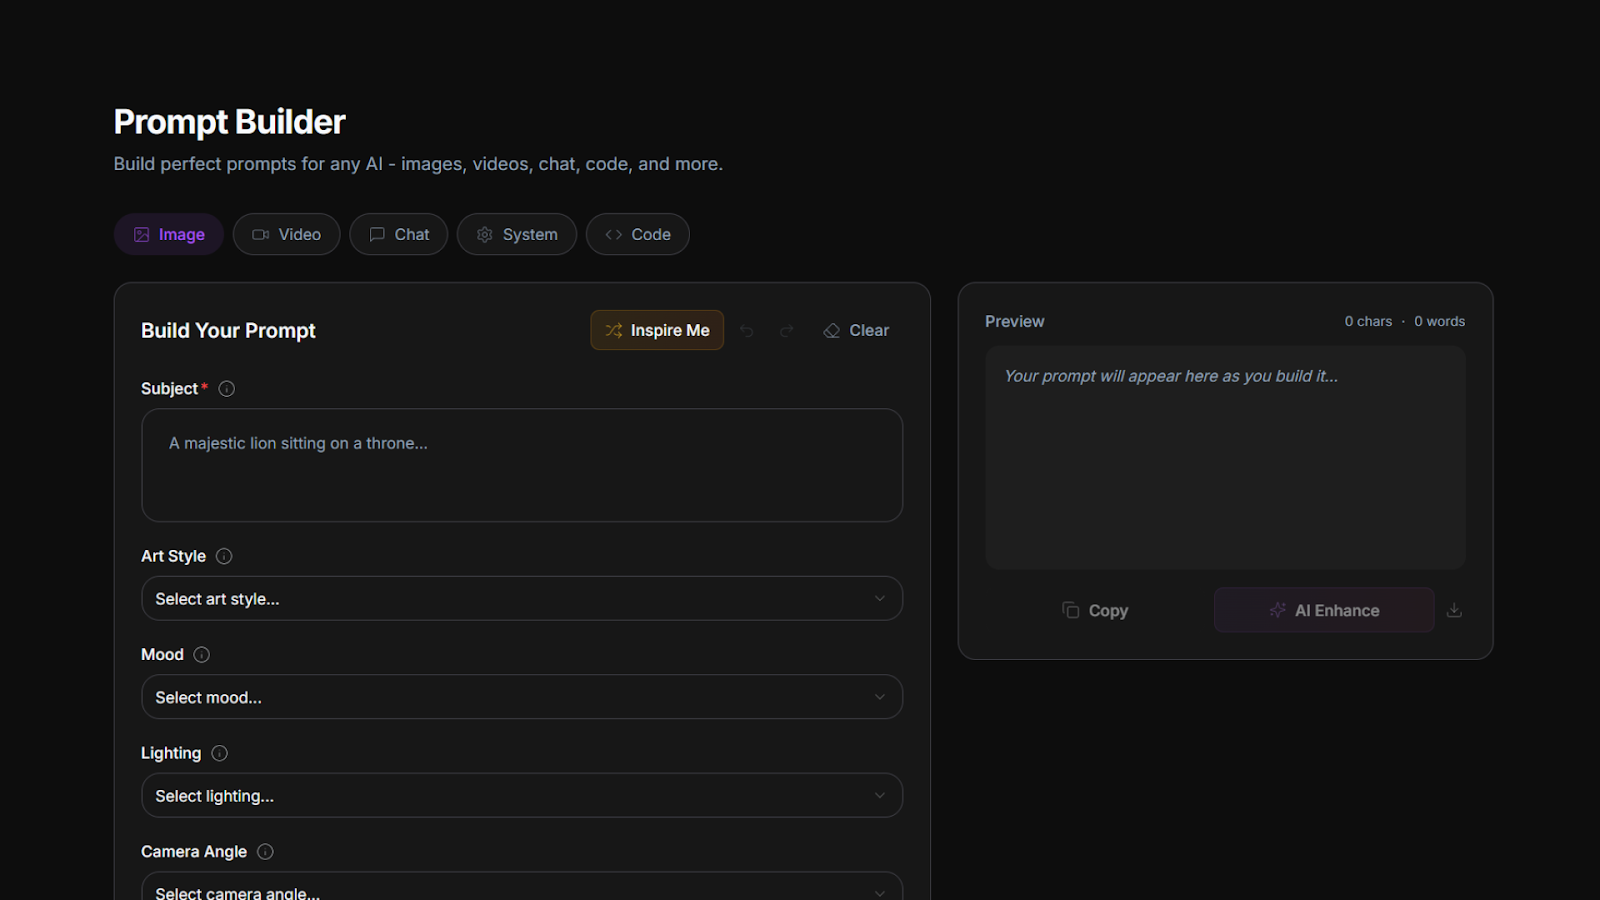
Task: Open the Select camera angle dropdown
Action: pyautogui.click(x=522, y=890)
